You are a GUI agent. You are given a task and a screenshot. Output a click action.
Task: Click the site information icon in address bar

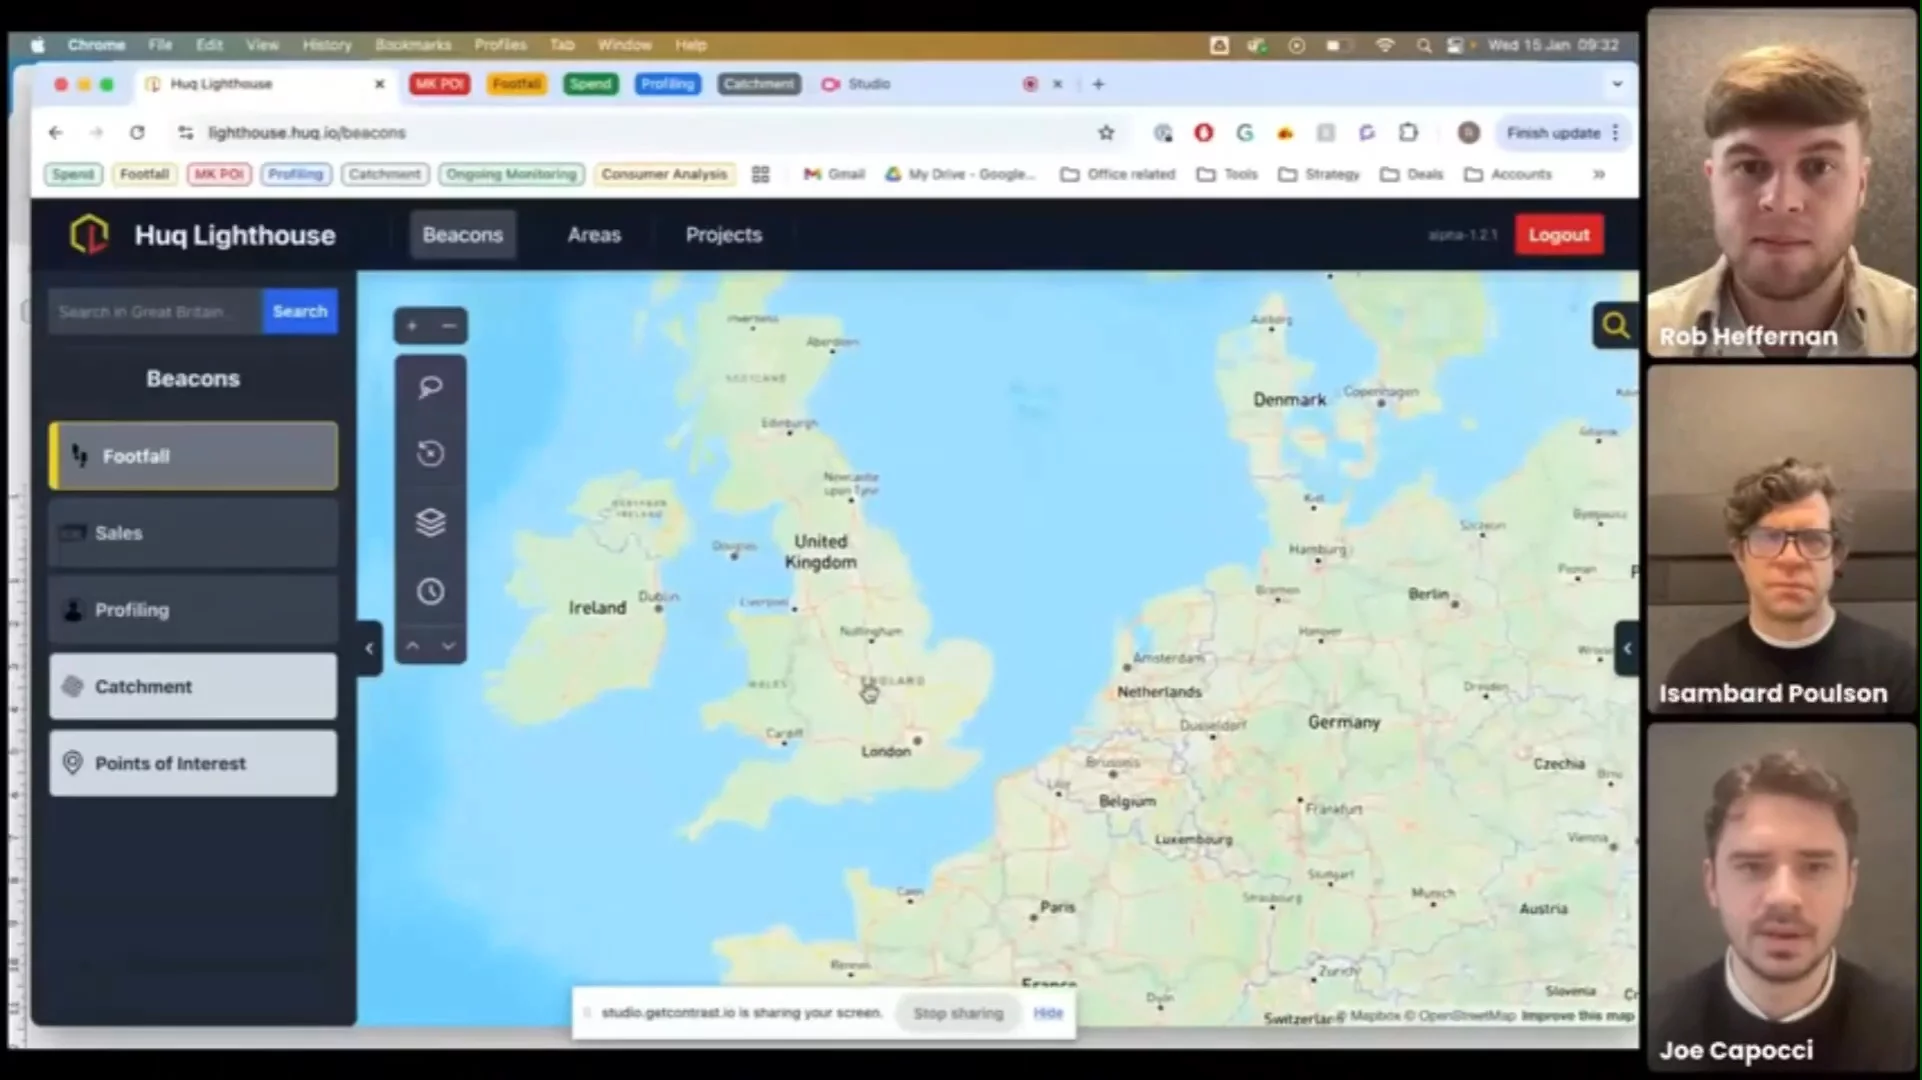pos(185,133)
